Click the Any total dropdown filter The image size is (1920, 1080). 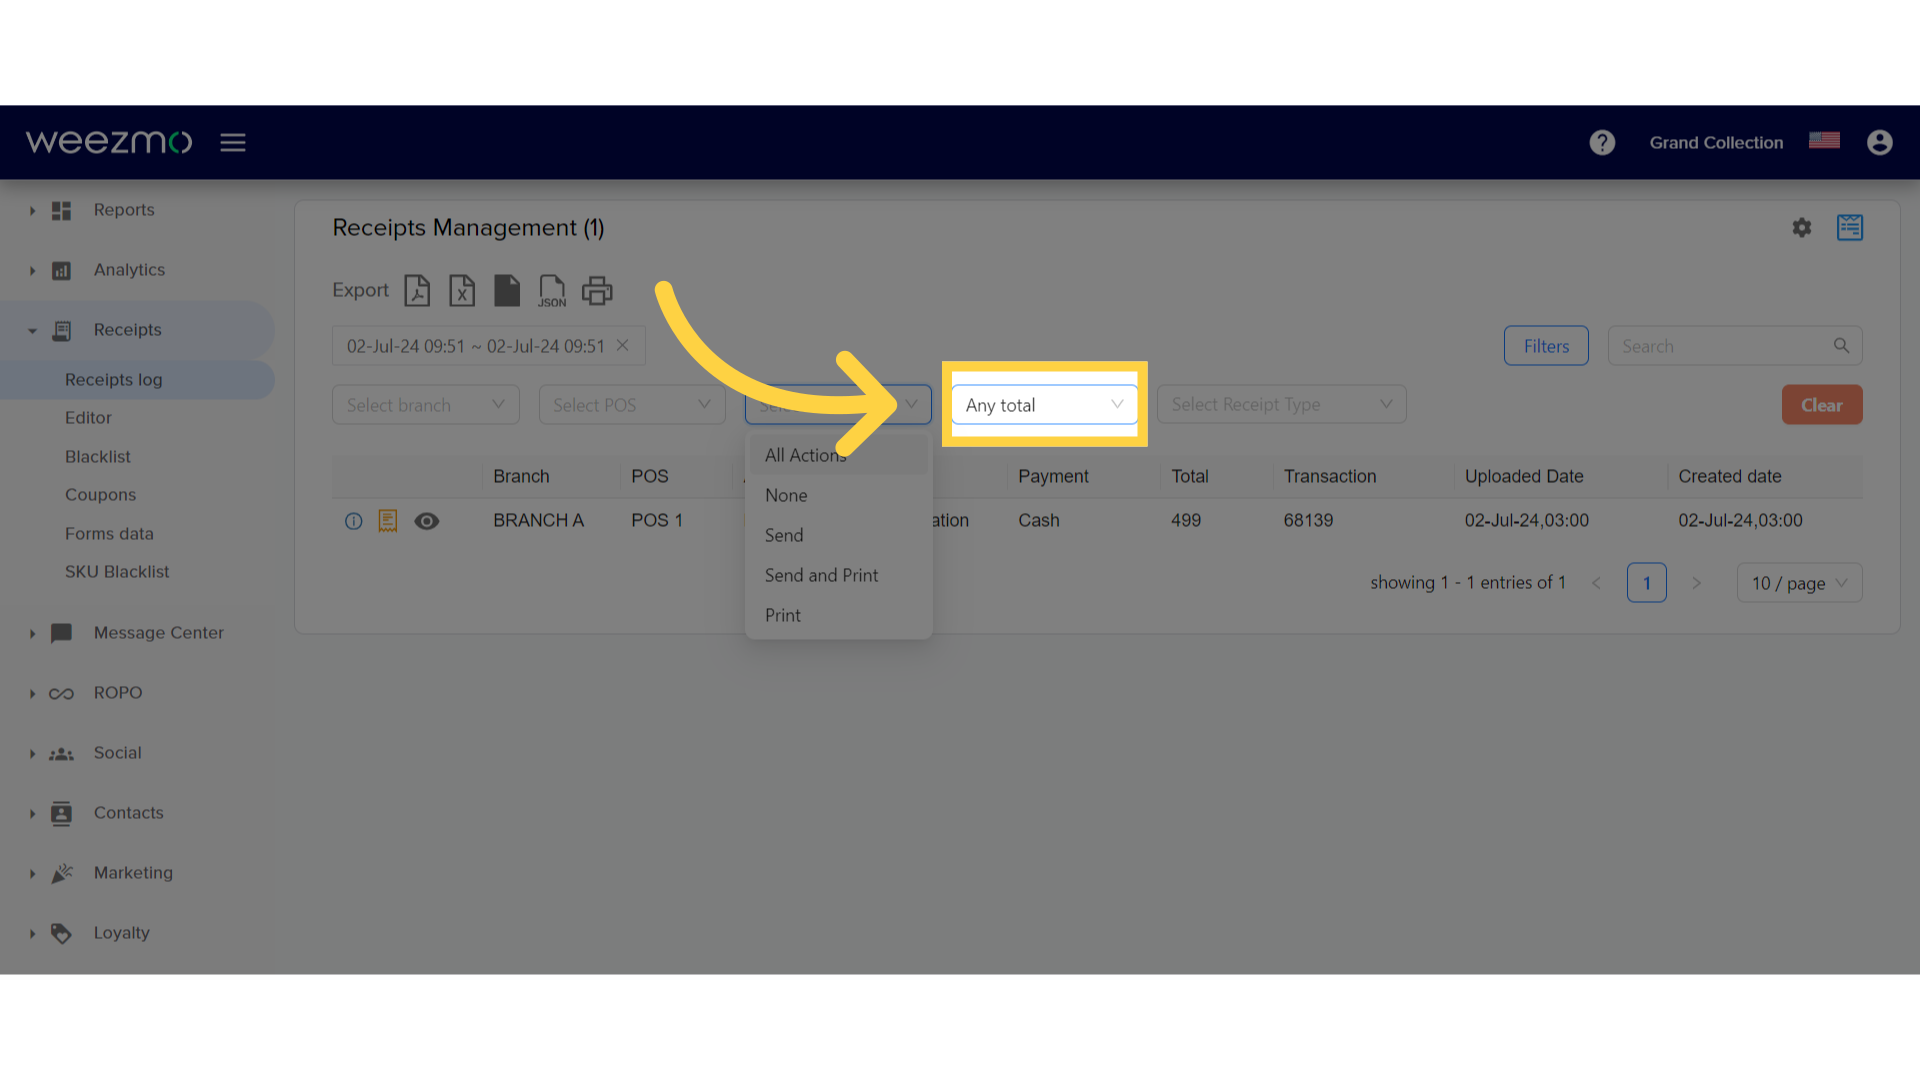1043,404
